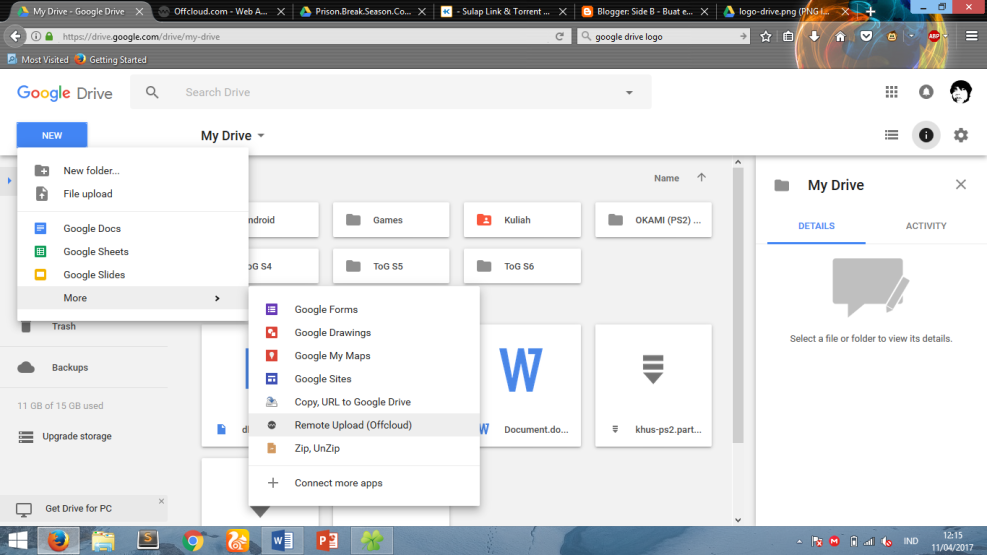Open the Kuliah folder
The height and width of the screenshot is (555, 987).
point(522,220)
